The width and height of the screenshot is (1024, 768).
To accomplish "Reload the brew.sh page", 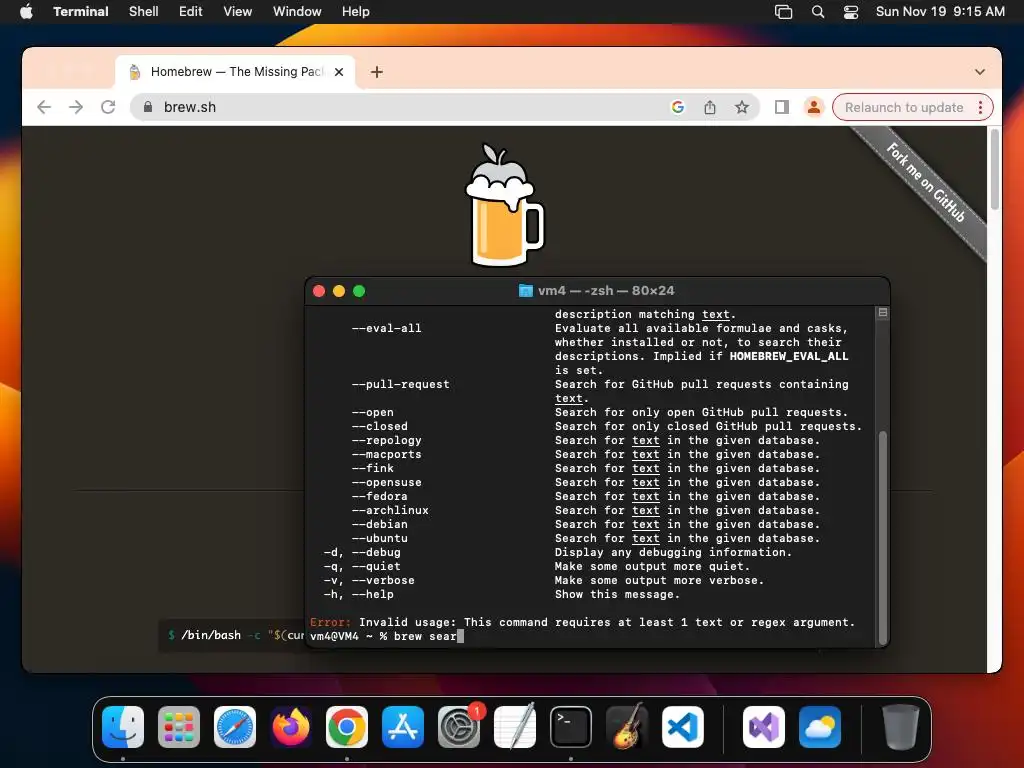I will (x=108, y=107).
